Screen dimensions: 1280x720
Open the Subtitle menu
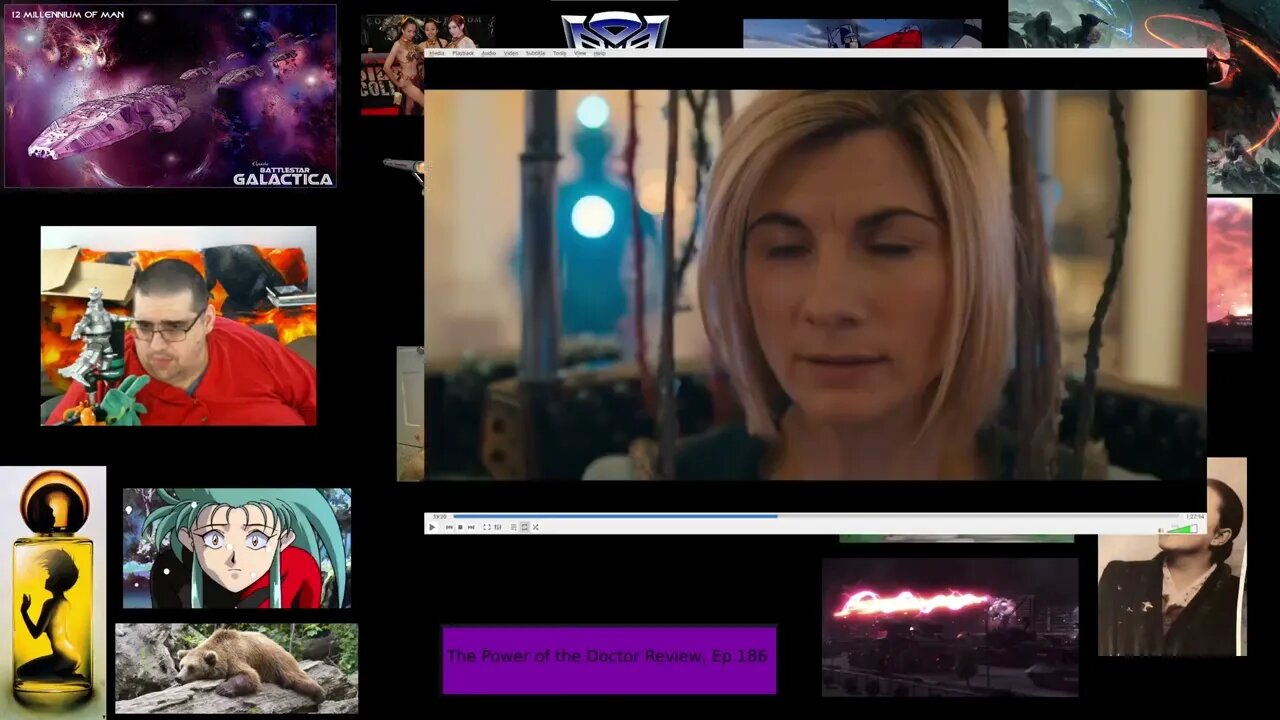[x=535, y=53]
